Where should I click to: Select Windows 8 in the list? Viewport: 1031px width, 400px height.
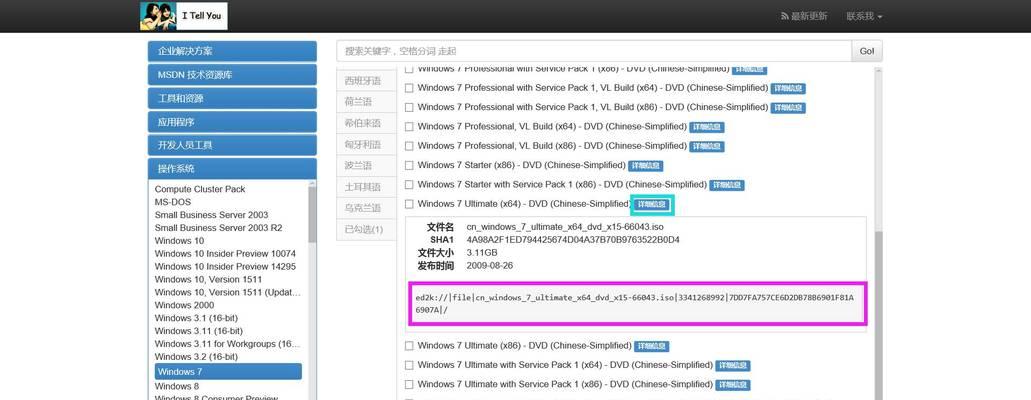(x=176, y=386)
